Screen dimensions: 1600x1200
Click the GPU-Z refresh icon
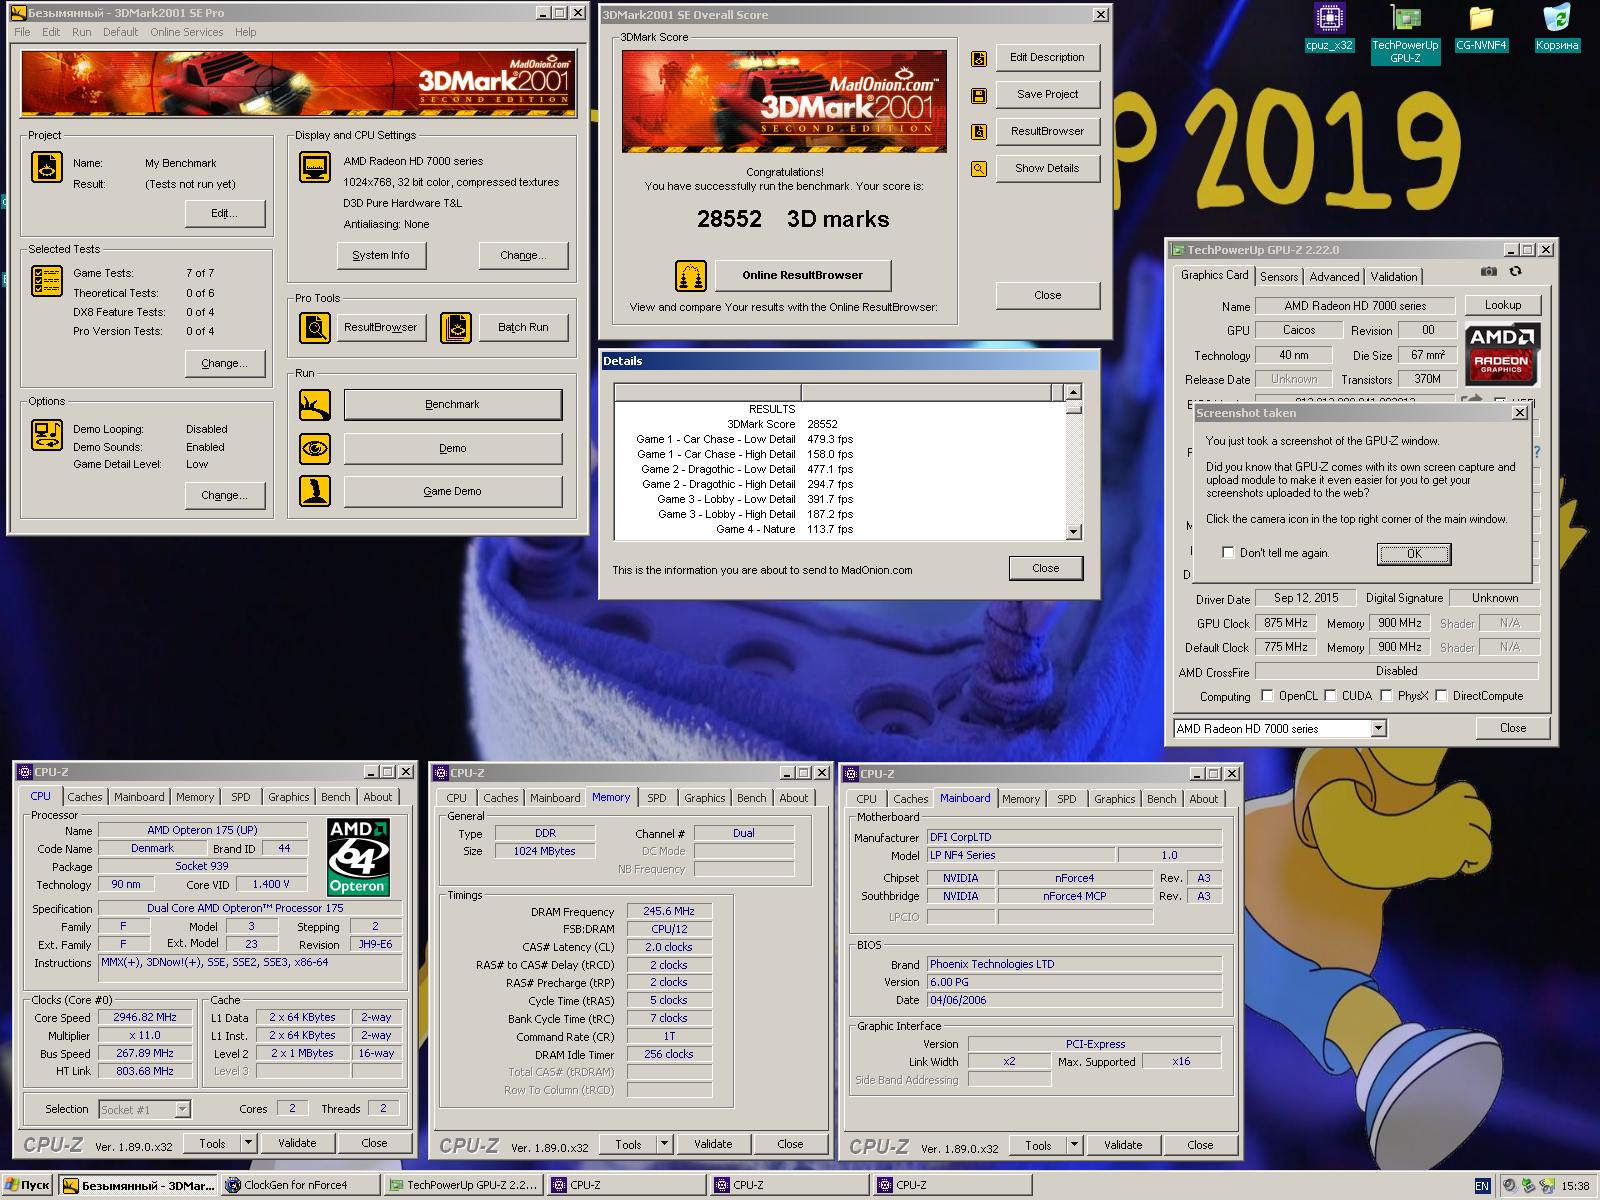click(1516, 272)
